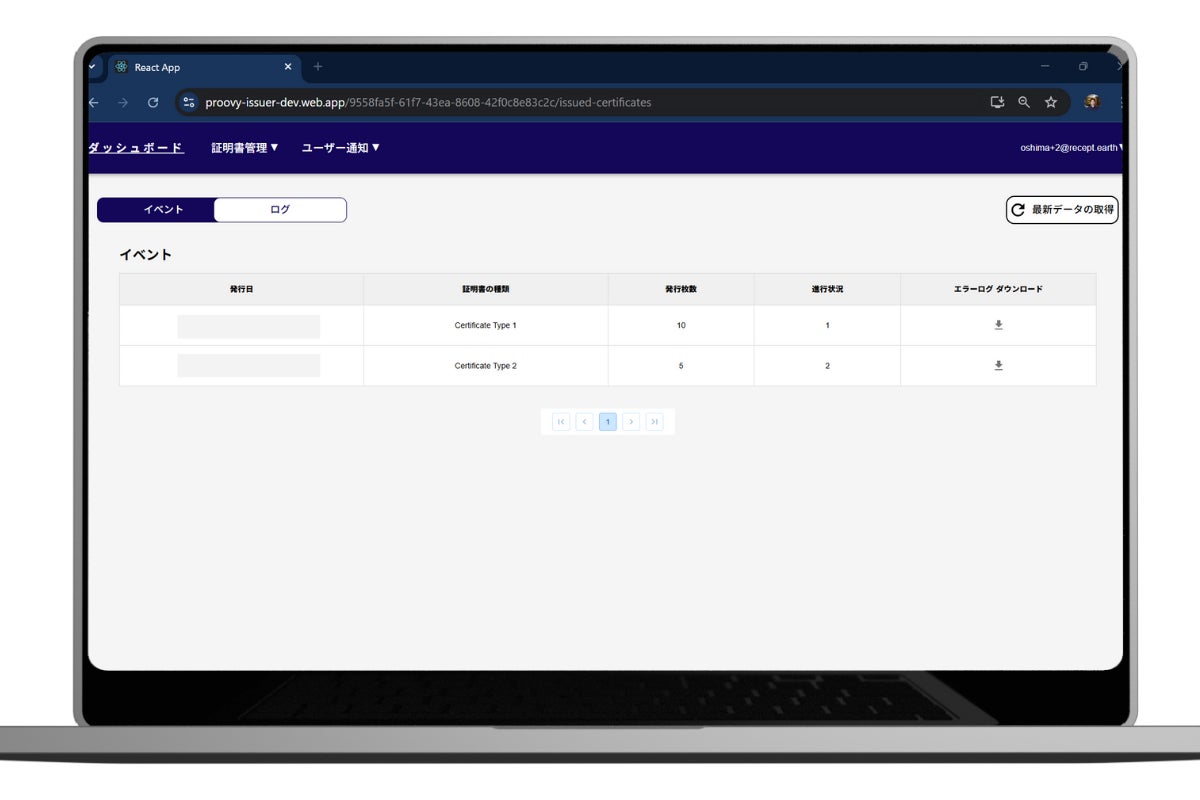Bookmark this page with the star icon

pos(1051,102)
